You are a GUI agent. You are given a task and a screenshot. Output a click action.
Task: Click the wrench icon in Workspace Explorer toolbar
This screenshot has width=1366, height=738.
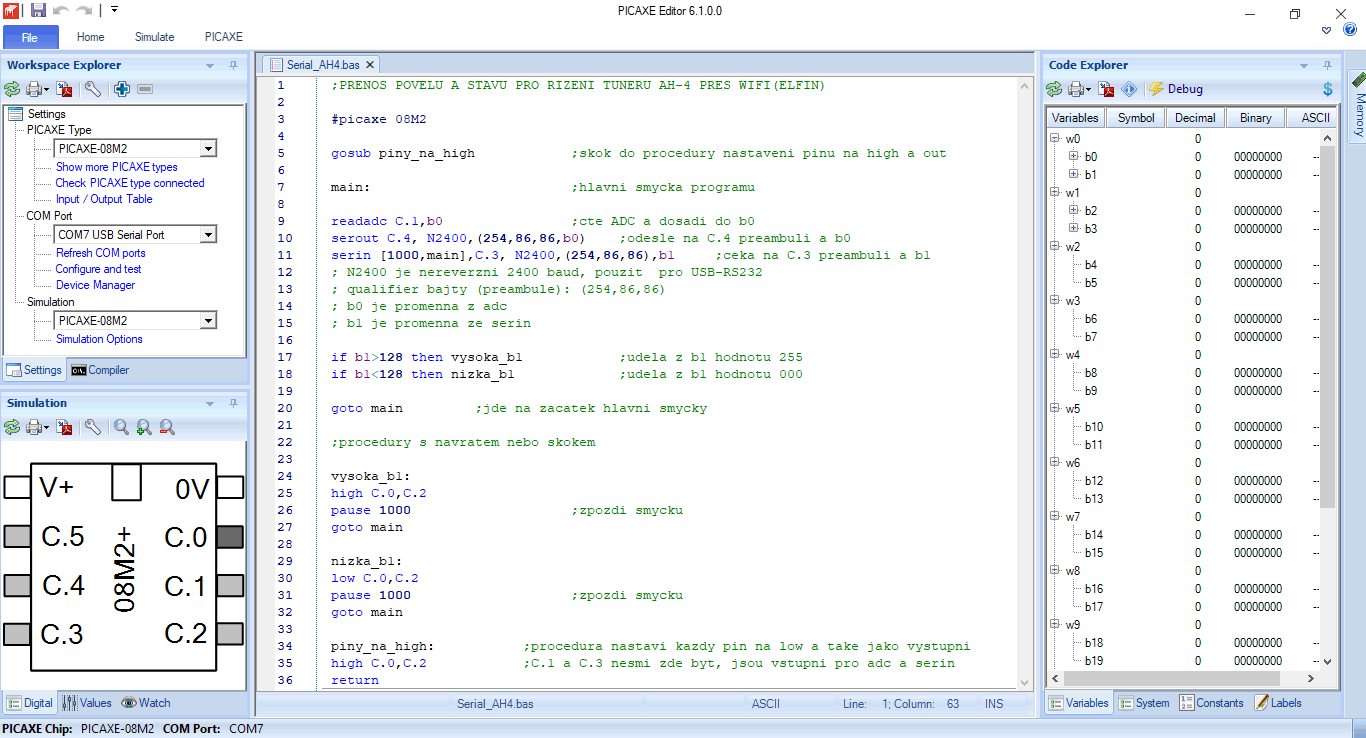[x=92, y=89]
